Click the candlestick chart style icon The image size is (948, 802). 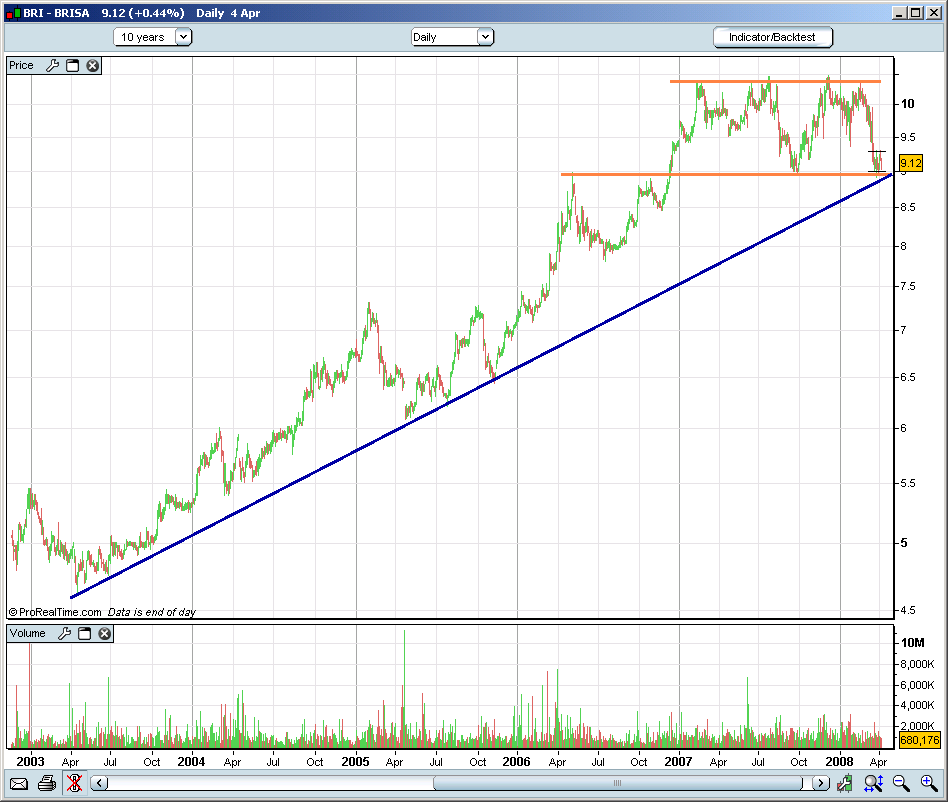845,783
